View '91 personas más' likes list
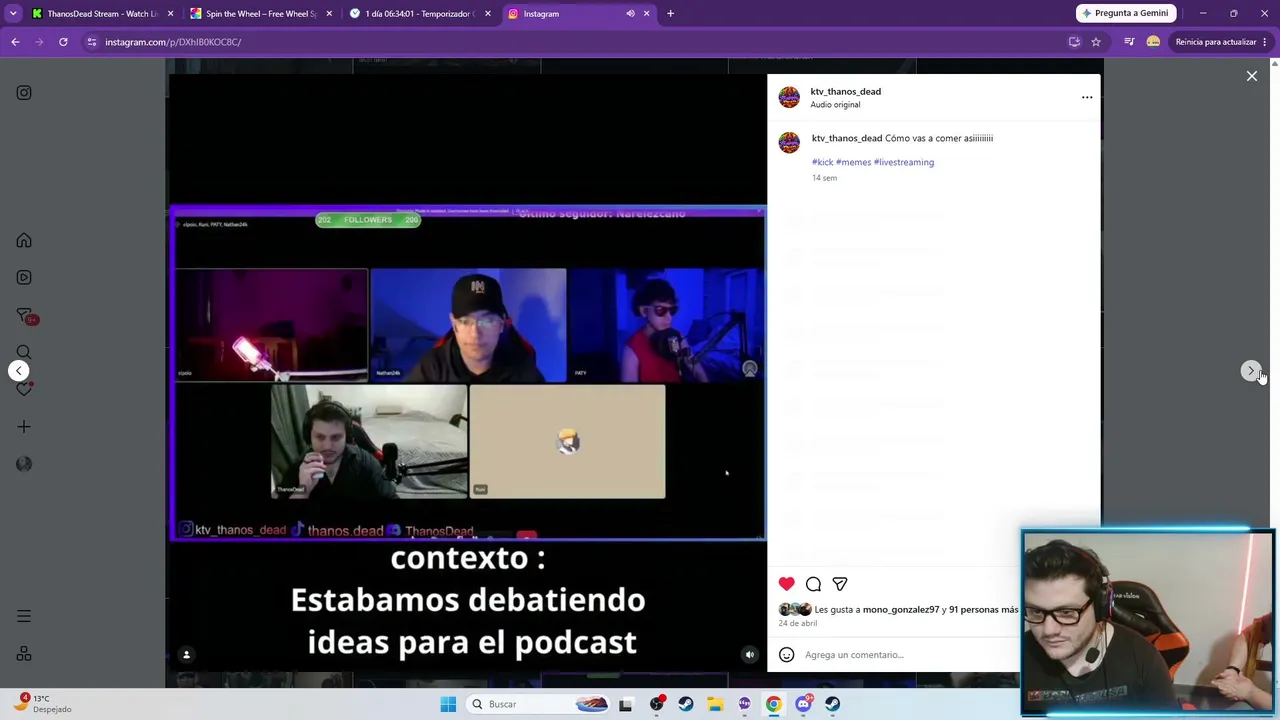 tap(983, 610)
